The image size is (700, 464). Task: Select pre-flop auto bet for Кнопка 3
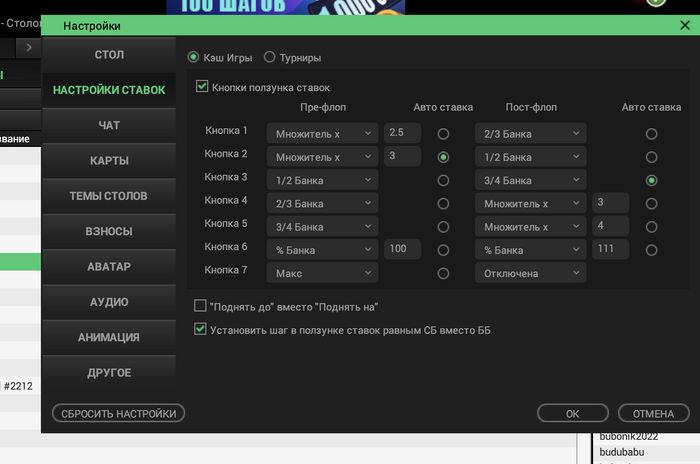click(443, 180)
